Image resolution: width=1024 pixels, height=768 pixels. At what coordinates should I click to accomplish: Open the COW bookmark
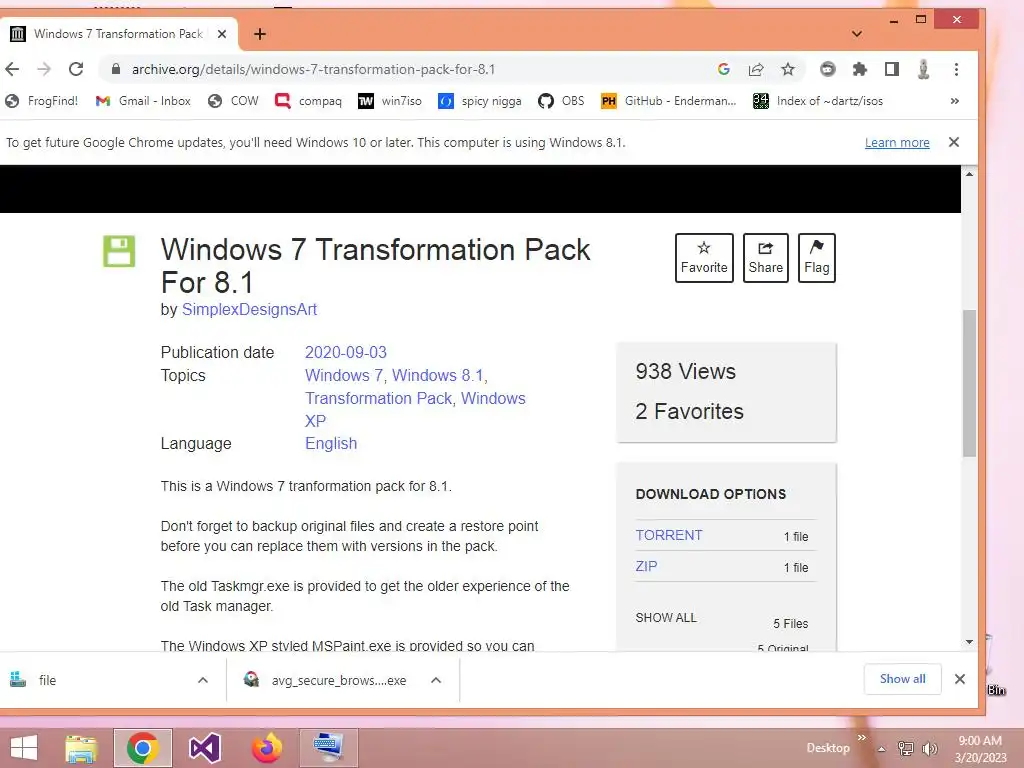click(x=233, y=101)
